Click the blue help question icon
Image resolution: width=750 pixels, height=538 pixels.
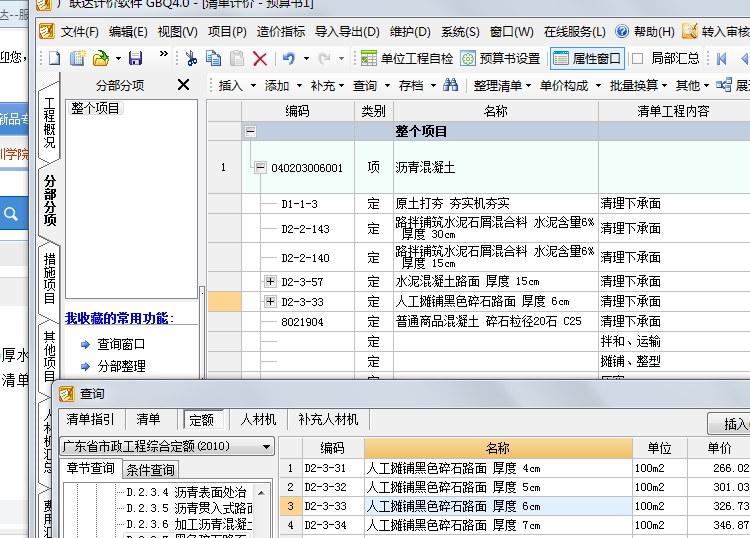click(x=622, y=31)
